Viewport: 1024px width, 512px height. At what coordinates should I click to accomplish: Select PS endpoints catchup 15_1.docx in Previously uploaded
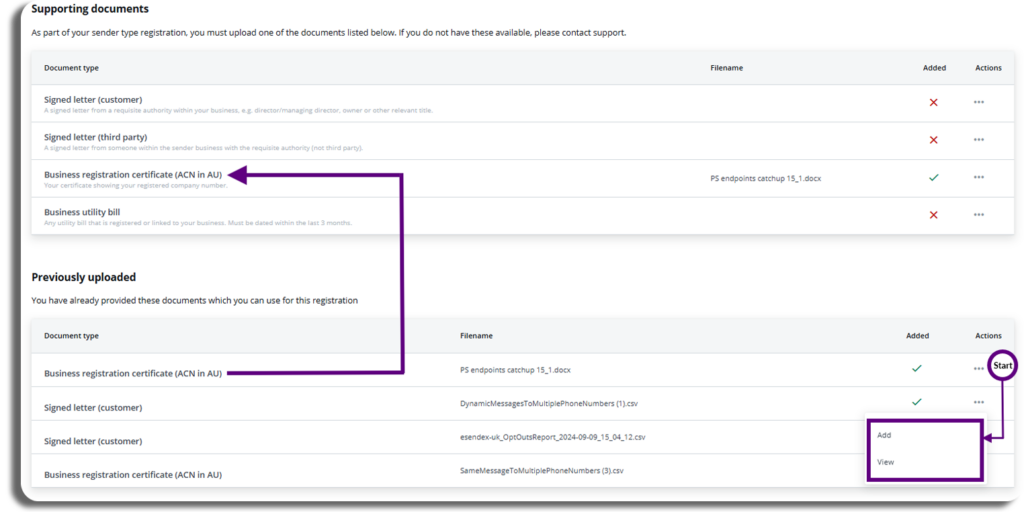[515, 370]
